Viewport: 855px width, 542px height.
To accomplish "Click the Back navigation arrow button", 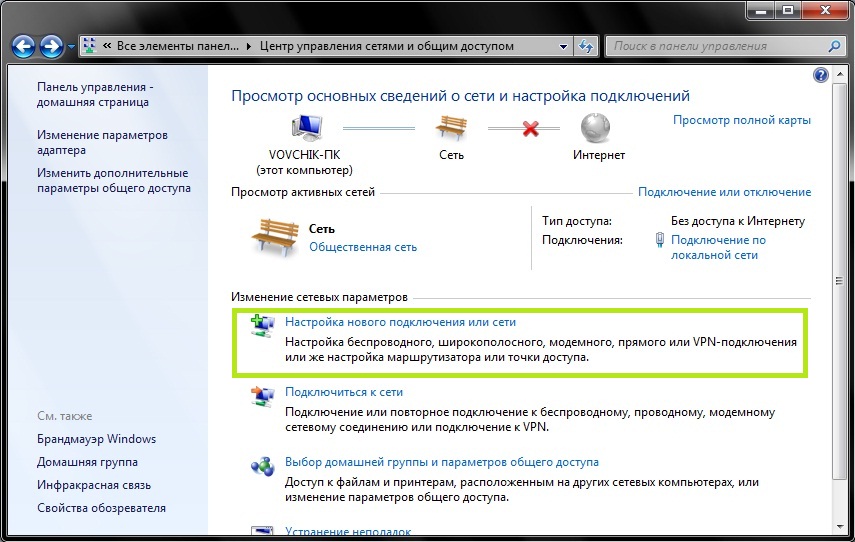I will pyautogui.click(x=23, y=46).
